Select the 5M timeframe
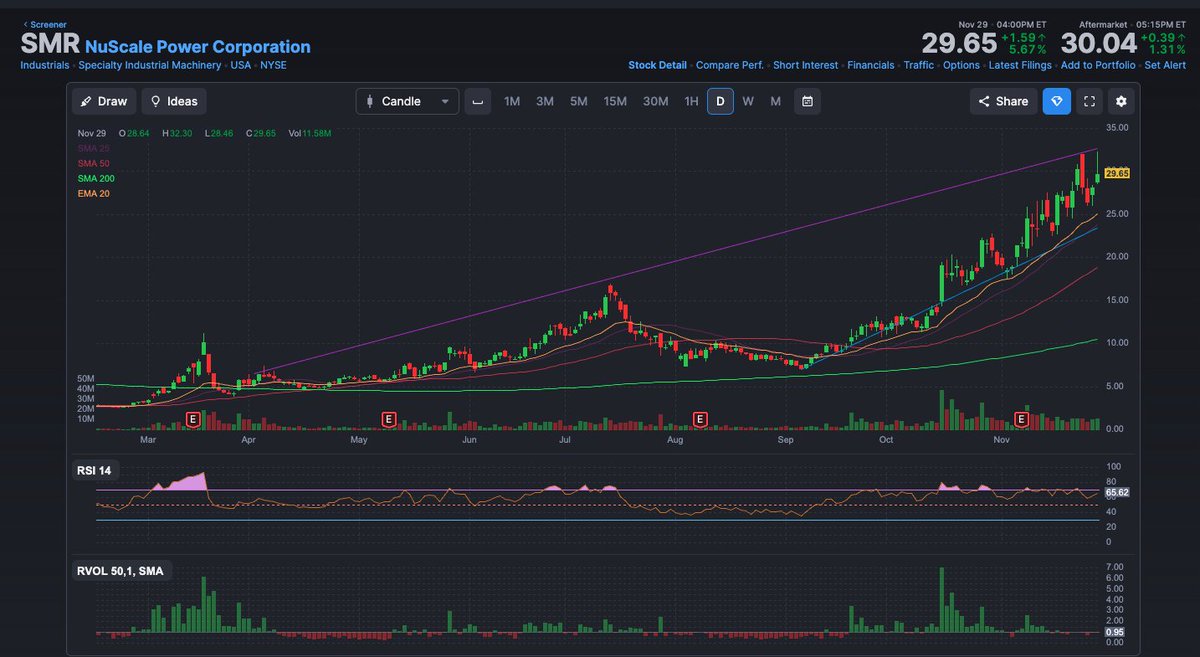Image resolution: width=1200 pixels, height=657 pixels. [x=579, y=101]
